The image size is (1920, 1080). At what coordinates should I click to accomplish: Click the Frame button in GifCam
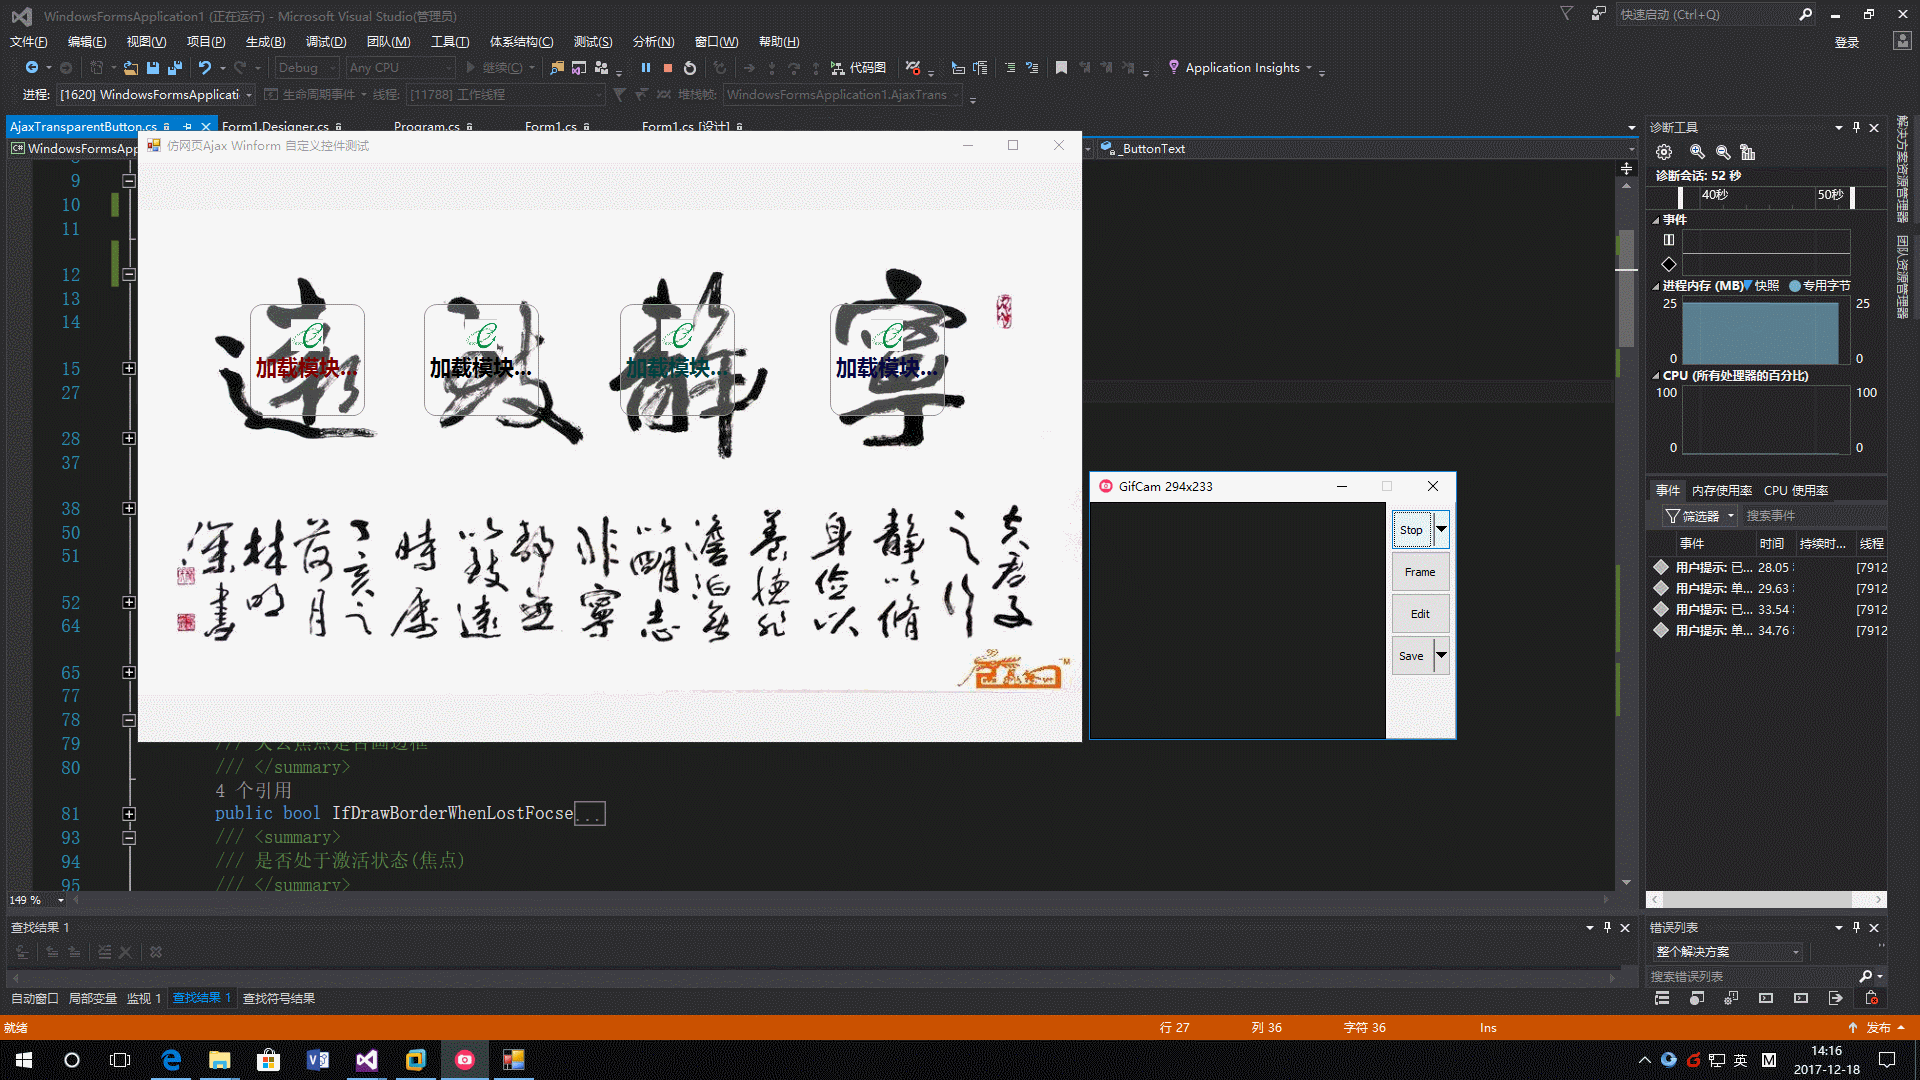point(1420,571)
